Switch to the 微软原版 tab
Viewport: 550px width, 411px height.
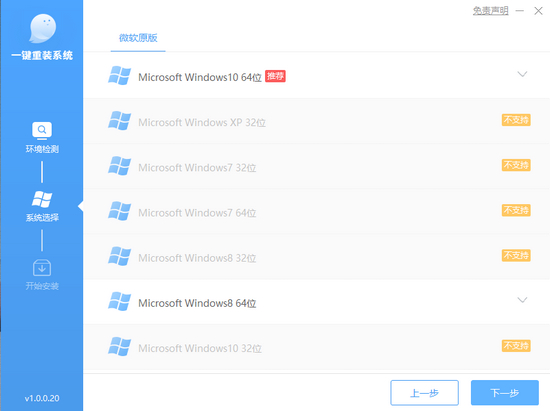(138, 38)
